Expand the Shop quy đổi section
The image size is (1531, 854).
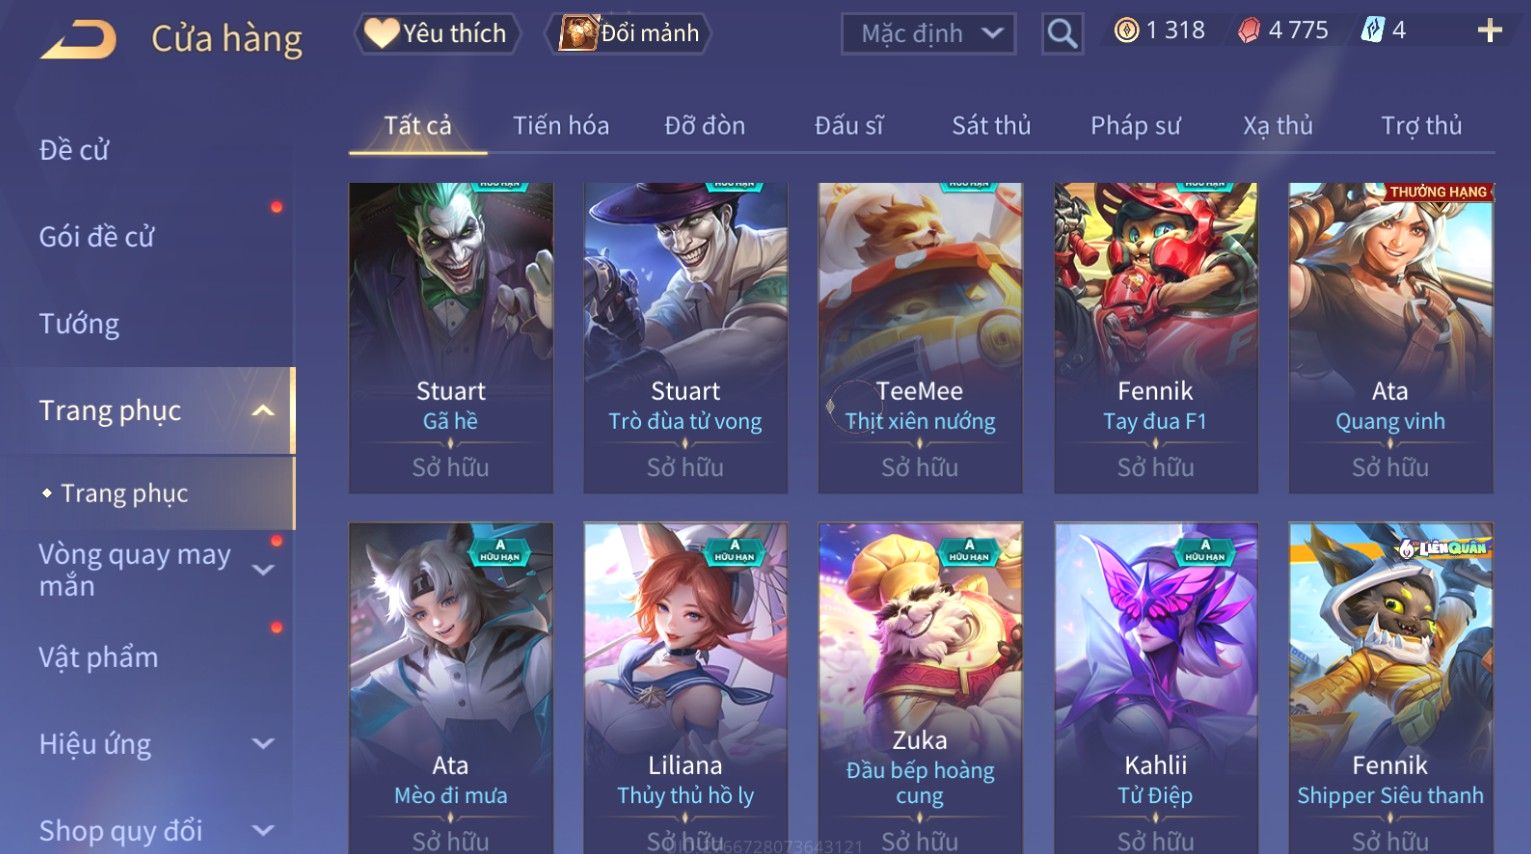pos(263,831)
